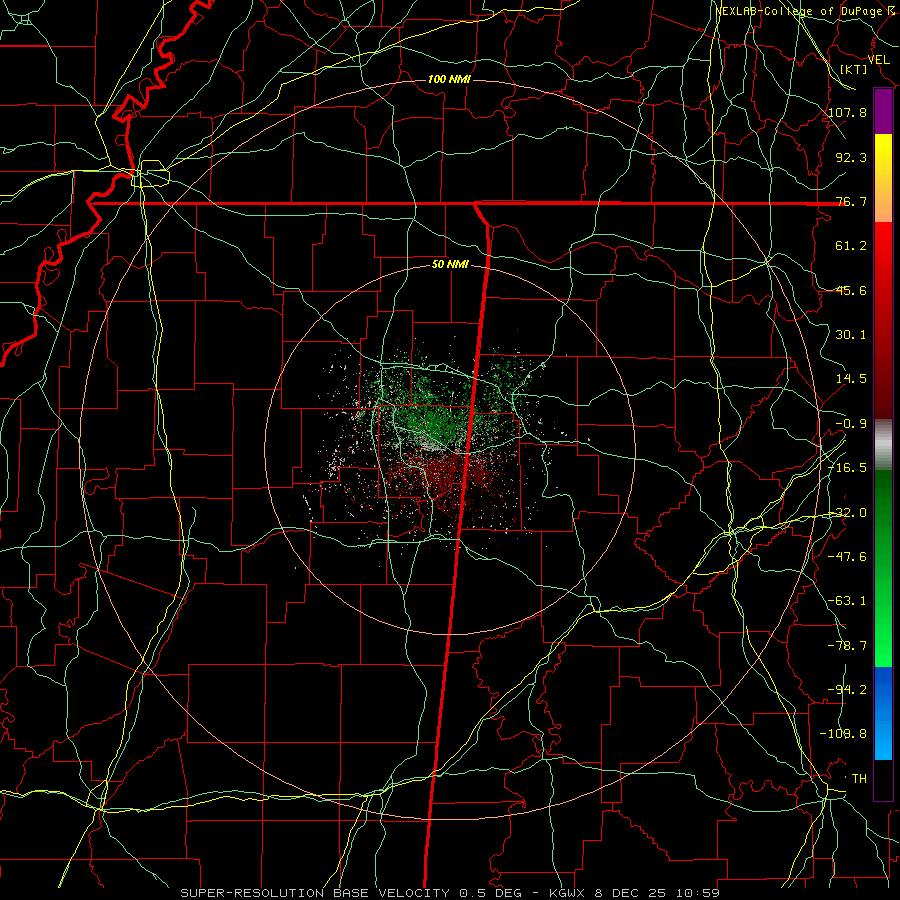Click the blue segment of color scale

coord(883,713)
